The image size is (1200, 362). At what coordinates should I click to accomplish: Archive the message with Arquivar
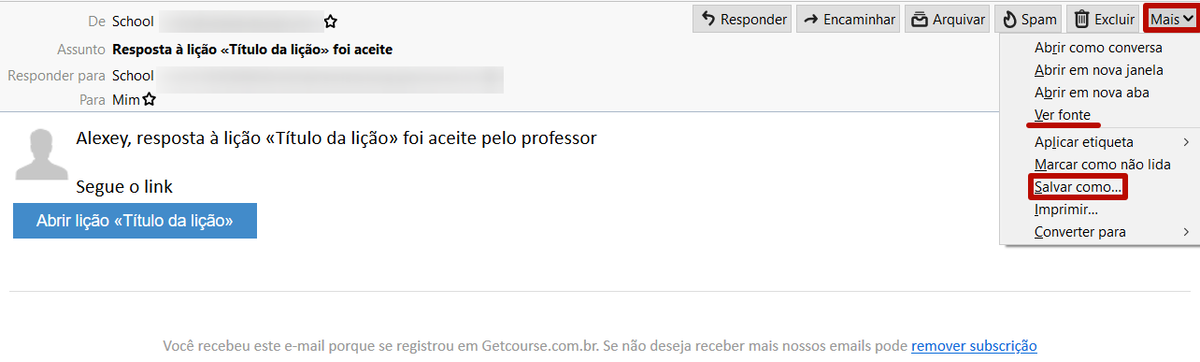pos(948,19)
